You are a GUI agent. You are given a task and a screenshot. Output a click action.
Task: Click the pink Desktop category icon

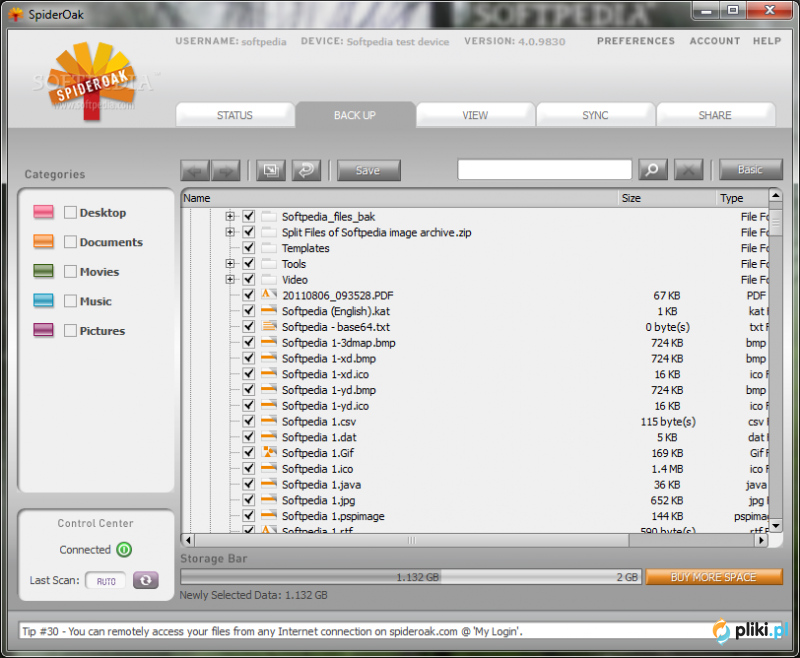[43, 212]
